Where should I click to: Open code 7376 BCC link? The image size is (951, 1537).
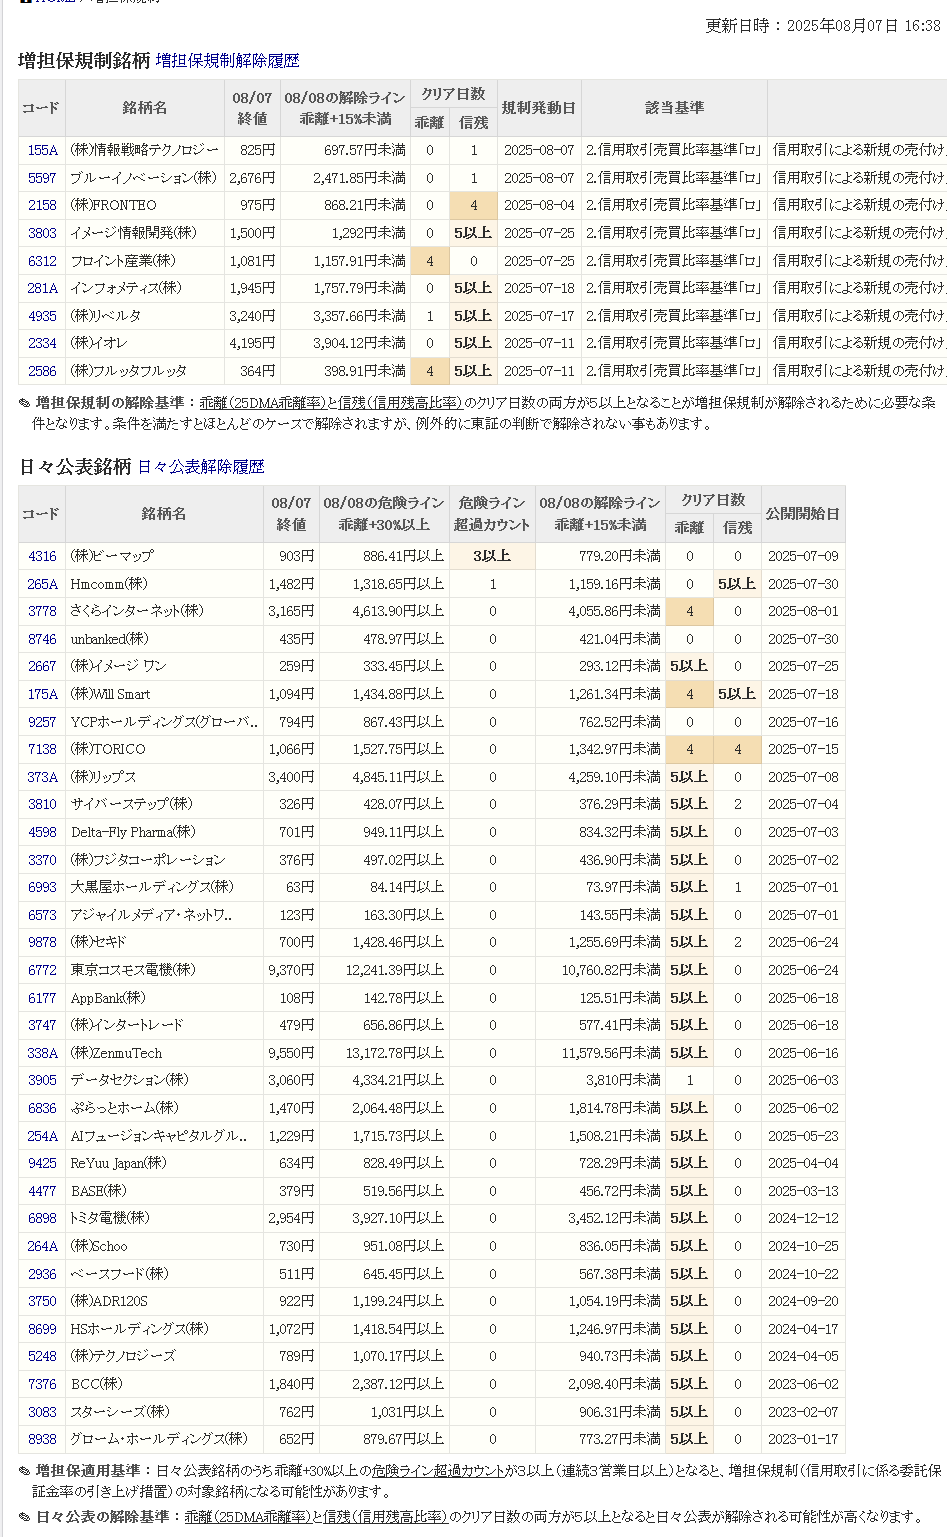tap(42, 1384)
